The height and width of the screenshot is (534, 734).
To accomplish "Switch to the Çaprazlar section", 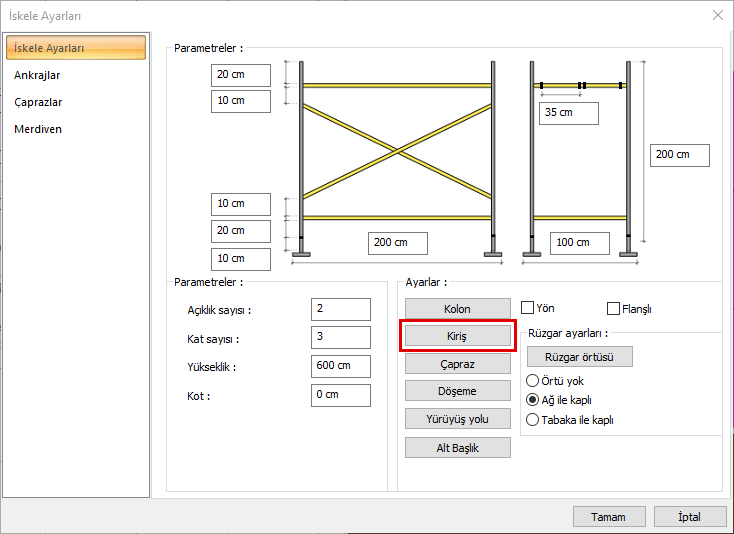I will [x=38, y=102].
